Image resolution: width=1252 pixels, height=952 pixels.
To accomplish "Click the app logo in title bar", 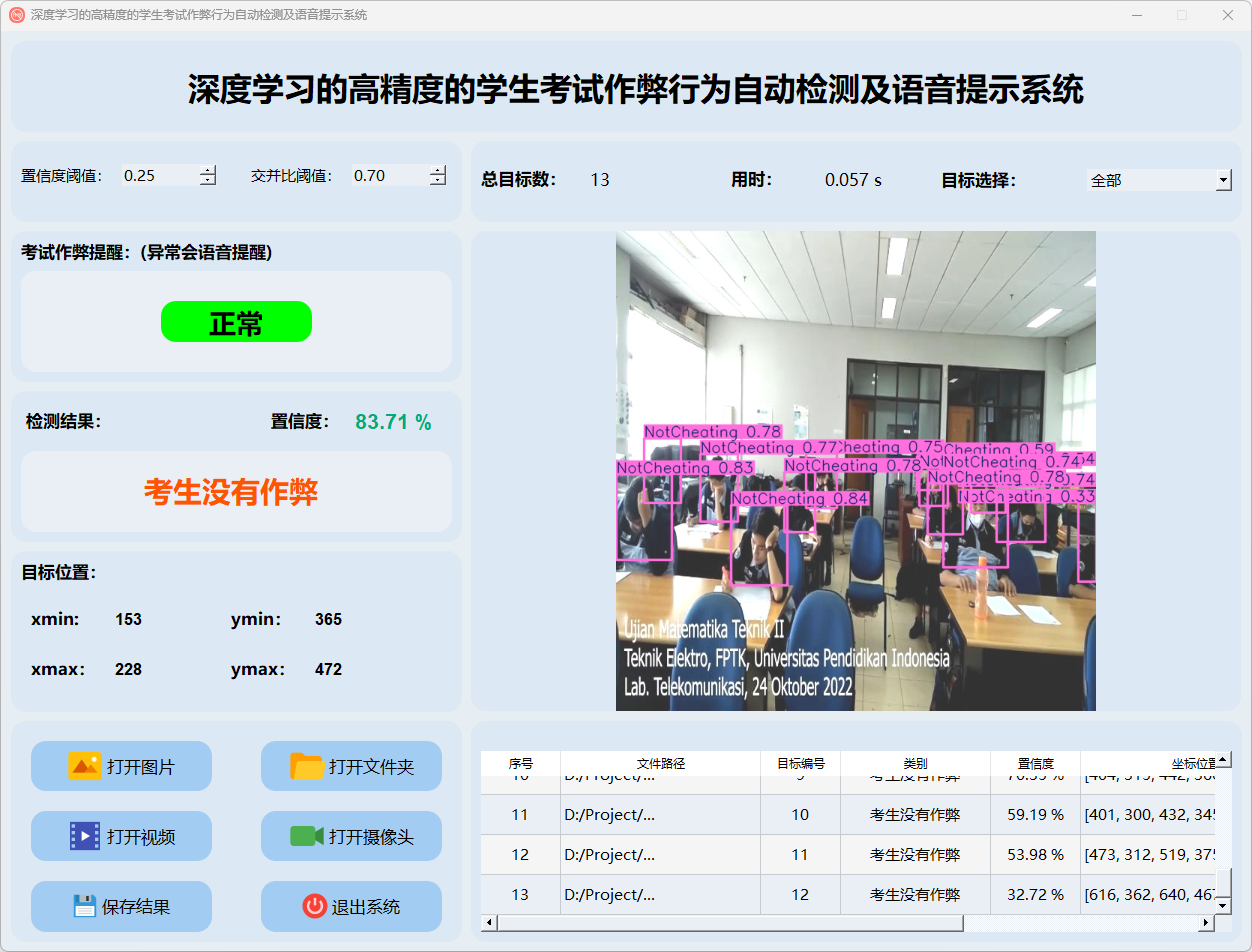I will (16, 15).
